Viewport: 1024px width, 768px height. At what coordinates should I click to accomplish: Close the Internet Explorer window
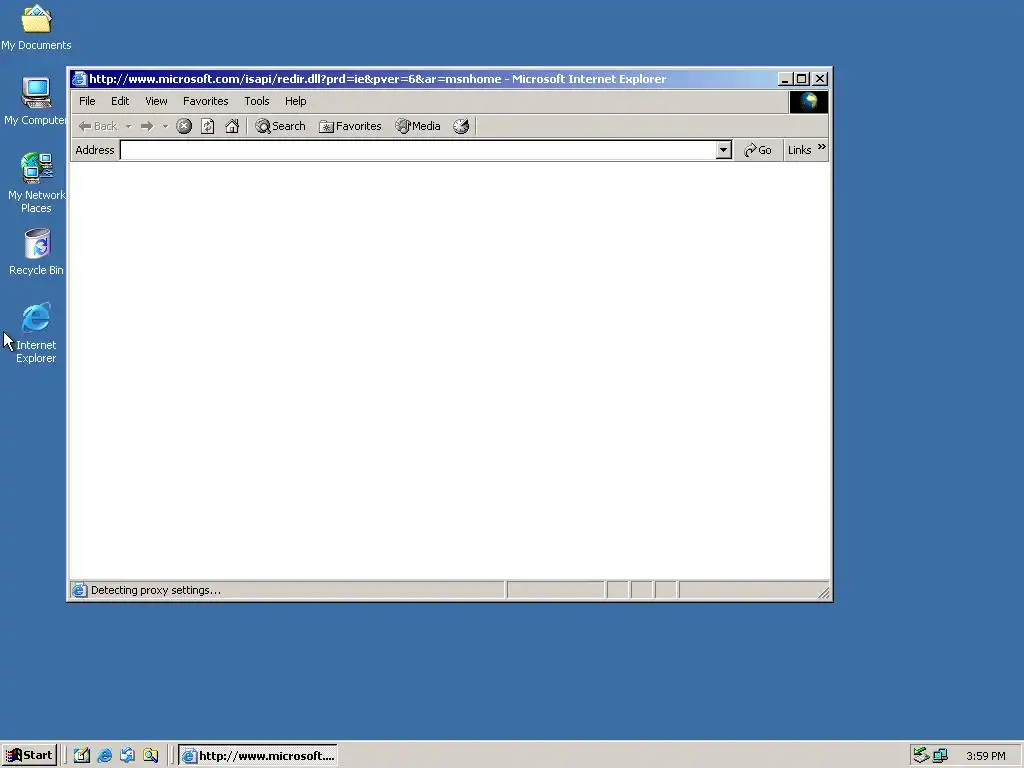[820, 79]
